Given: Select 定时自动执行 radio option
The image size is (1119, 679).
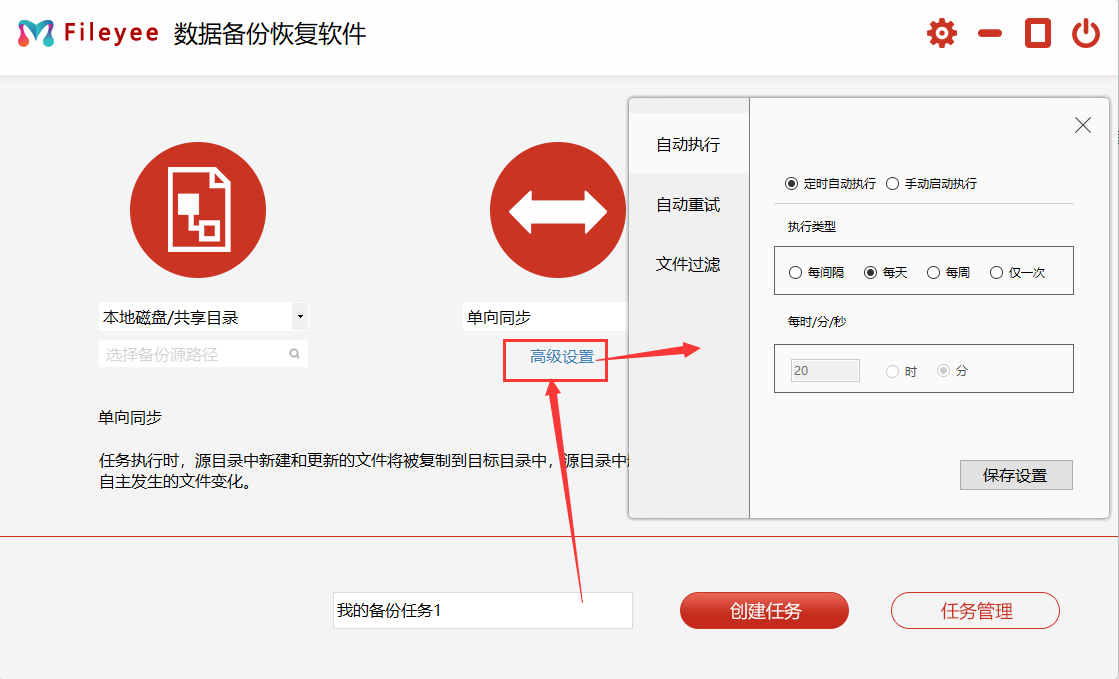Looking at the screenshot, I should coord(792,184).
